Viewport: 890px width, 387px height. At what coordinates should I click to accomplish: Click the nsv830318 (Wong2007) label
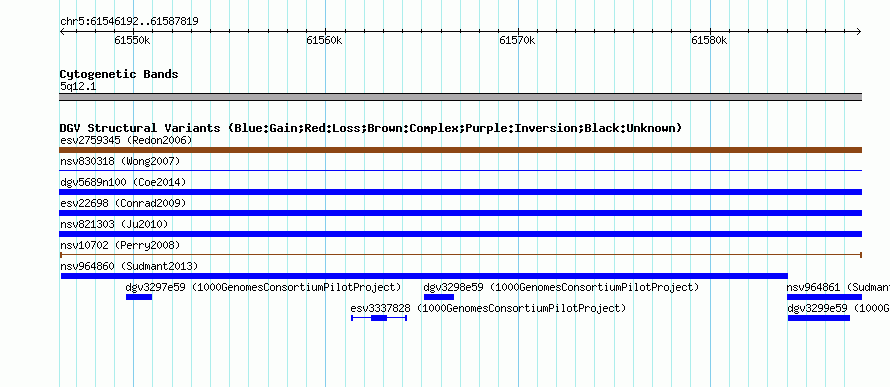click(120, 161)
